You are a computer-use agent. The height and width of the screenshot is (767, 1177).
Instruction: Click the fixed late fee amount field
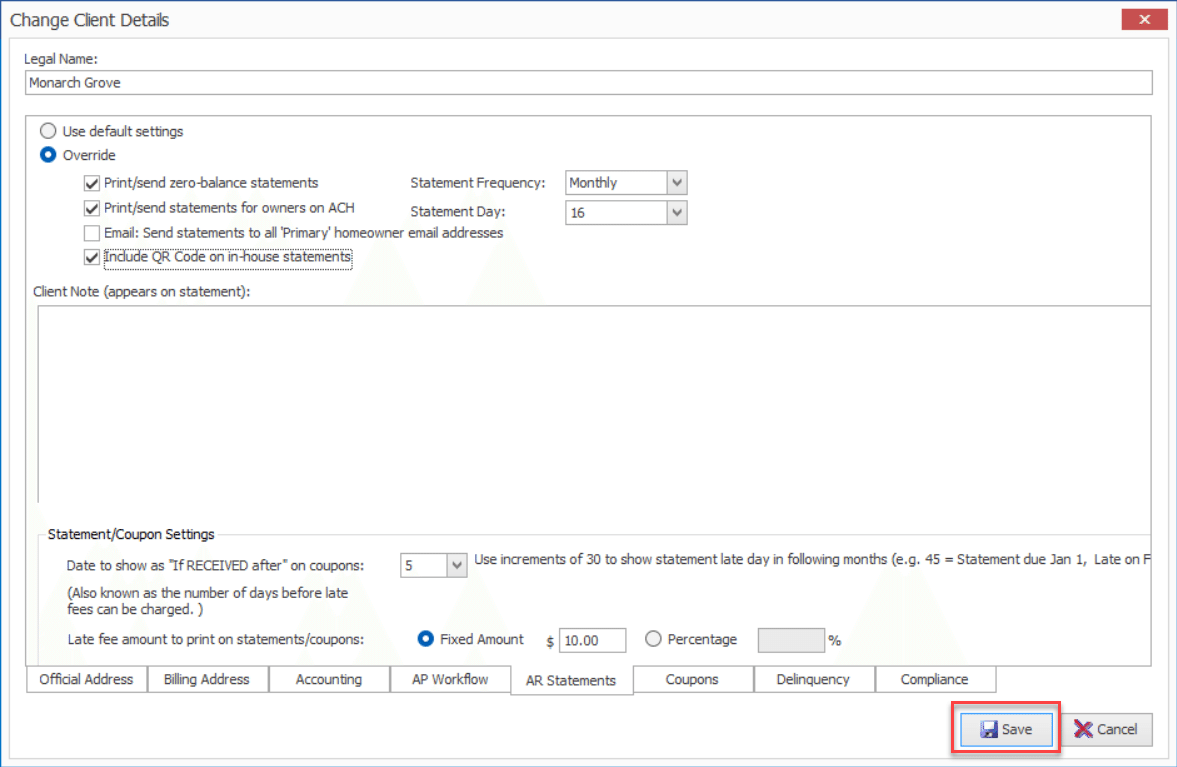[x=592, y=640]
